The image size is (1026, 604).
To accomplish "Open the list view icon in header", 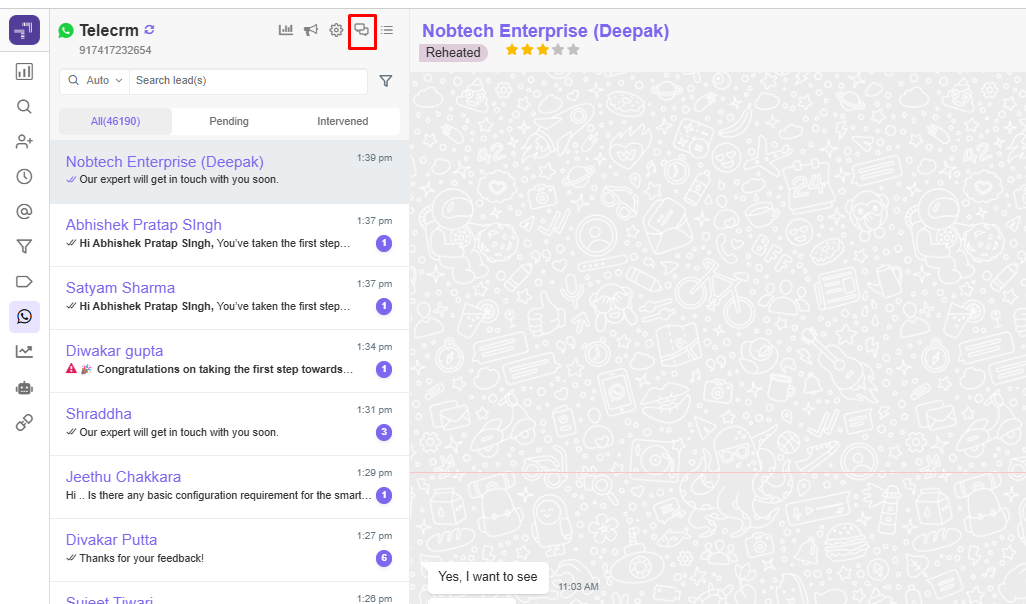I will pyautogui.click(x=387, y=30).
